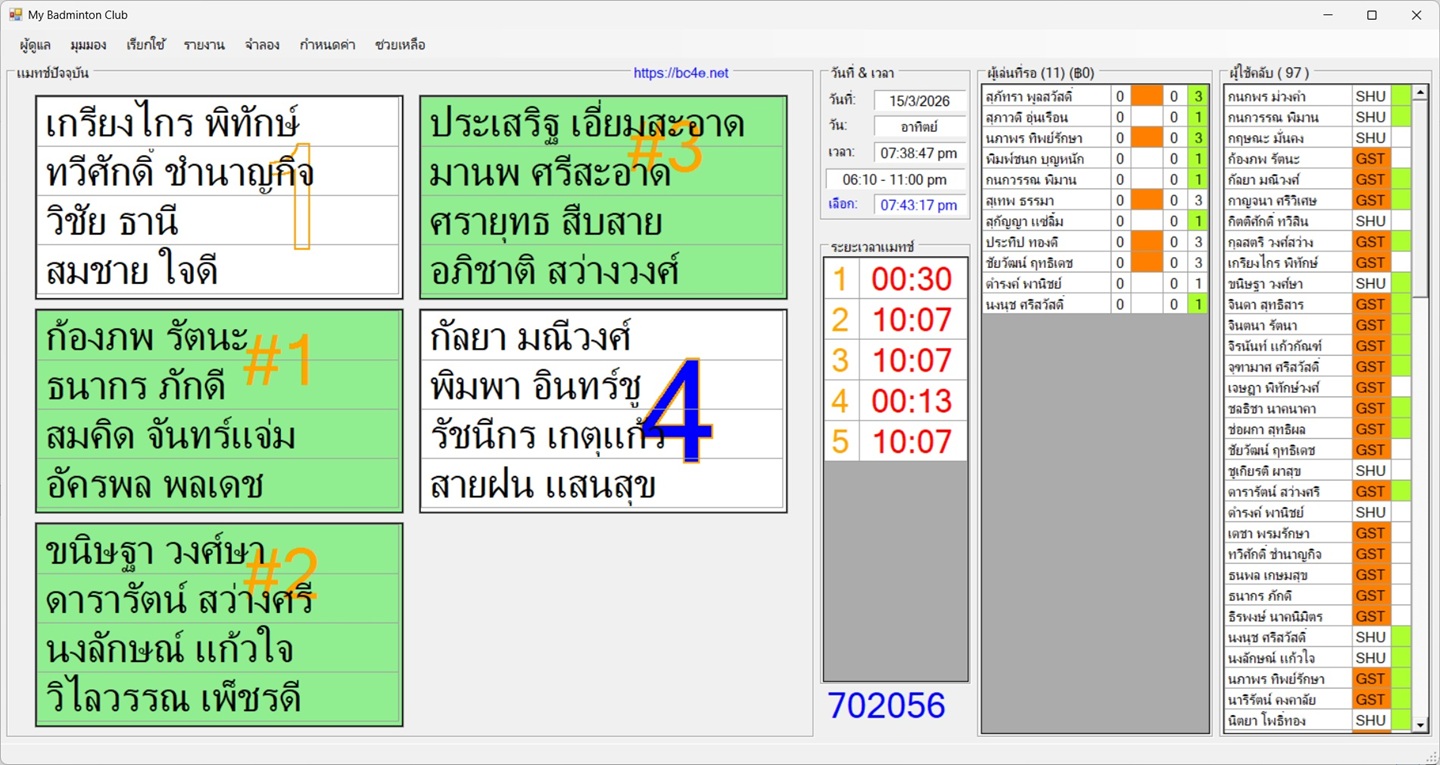This screenshot has width=1440, height=765.
Task: Click the GST cell for กุลสตรี วงศ์สว่าง
Action: [1371, 242]
